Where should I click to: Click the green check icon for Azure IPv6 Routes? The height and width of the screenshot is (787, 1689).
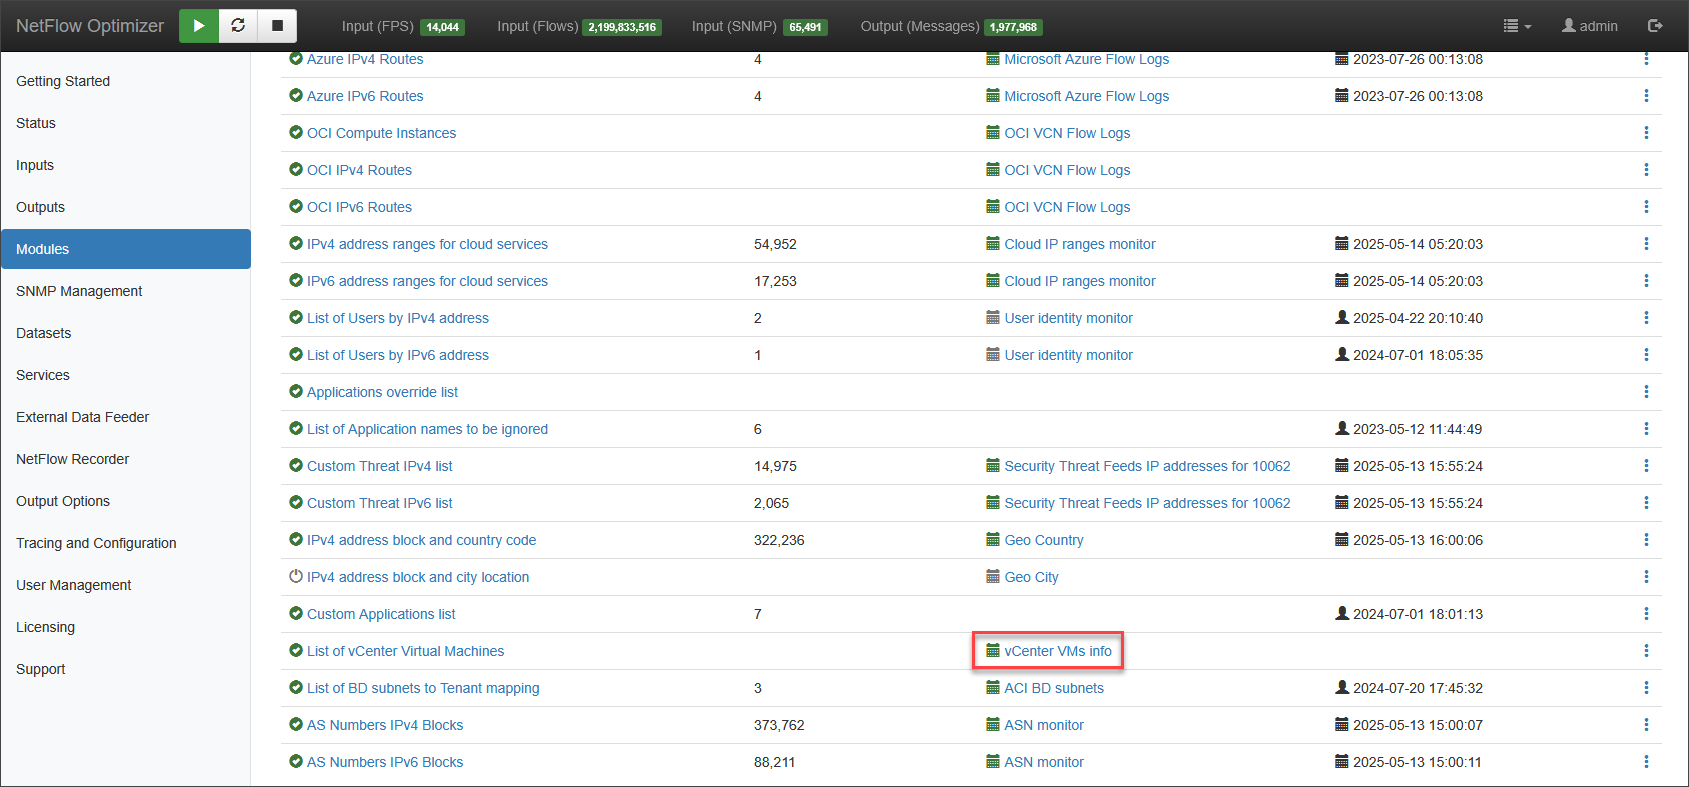click(x=296, y=95)
